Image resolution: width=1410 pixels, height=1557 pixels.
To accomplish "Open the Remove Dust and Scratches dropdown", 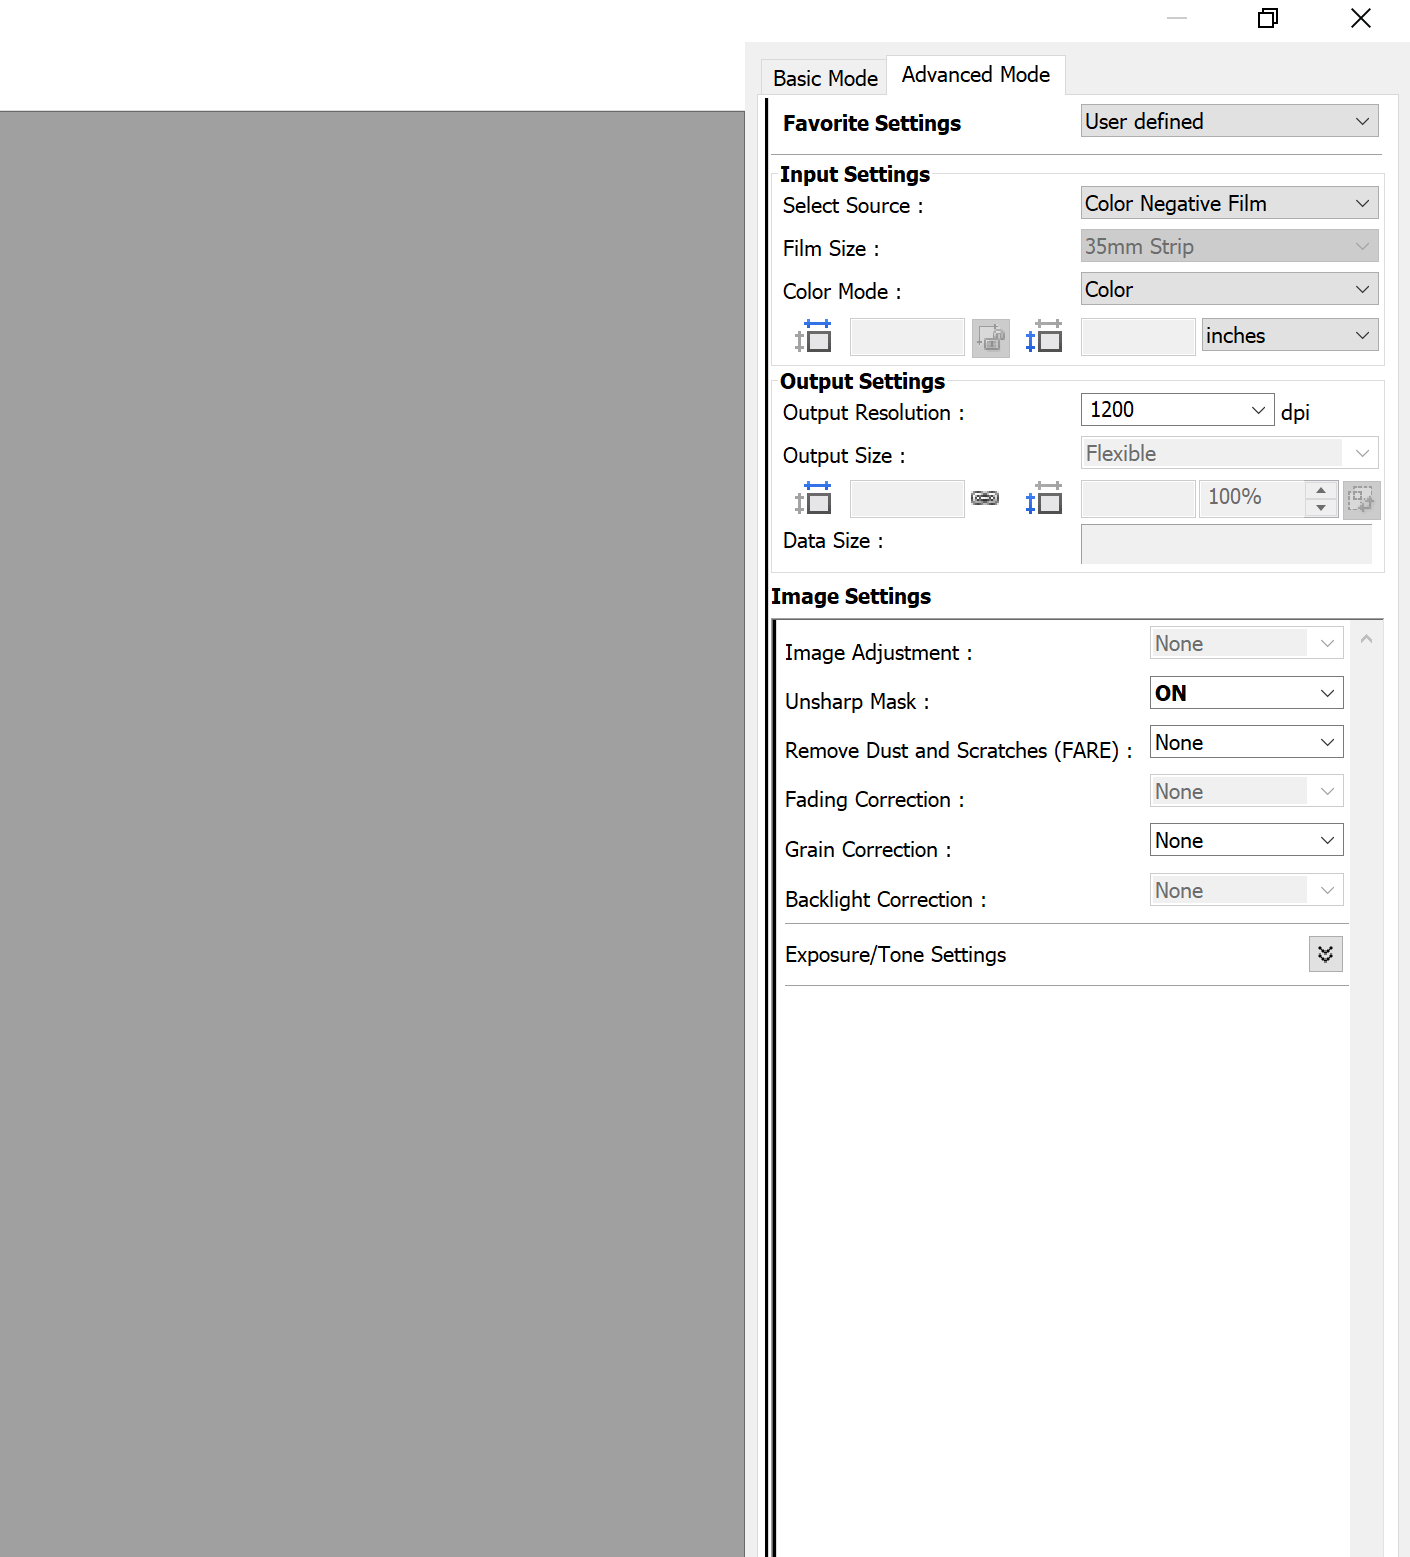I will [x=1246, y=742].
